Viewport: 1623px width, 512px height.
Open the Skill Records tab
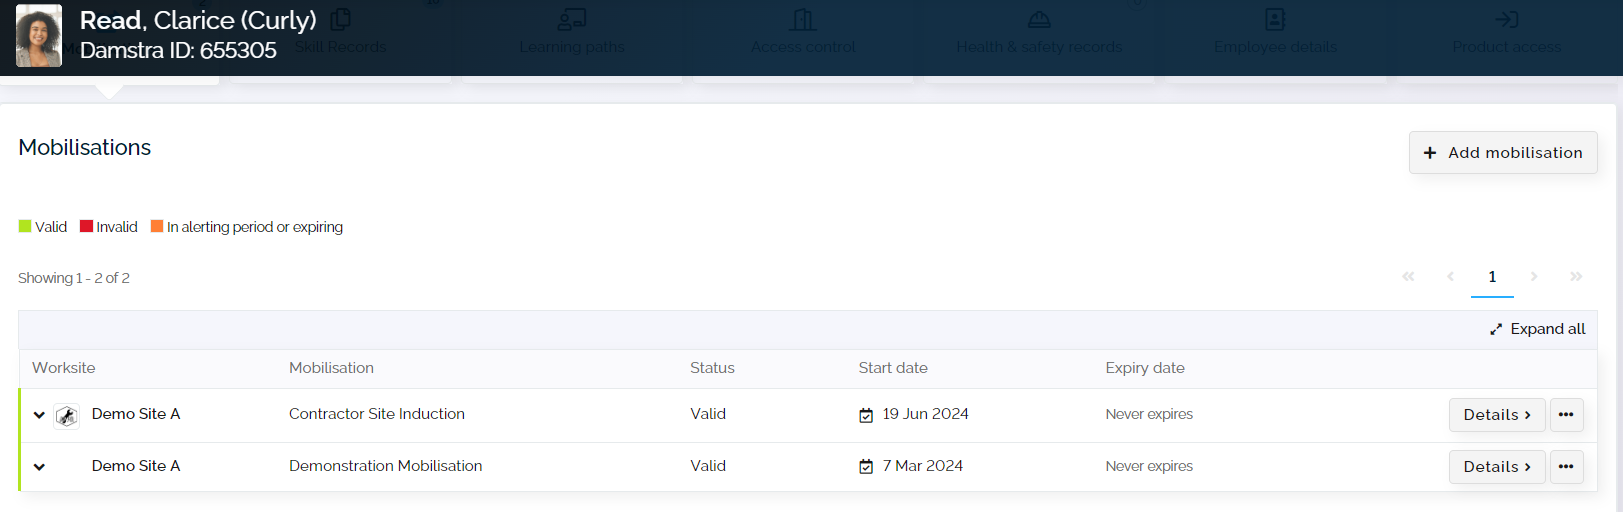click(341, 46)
